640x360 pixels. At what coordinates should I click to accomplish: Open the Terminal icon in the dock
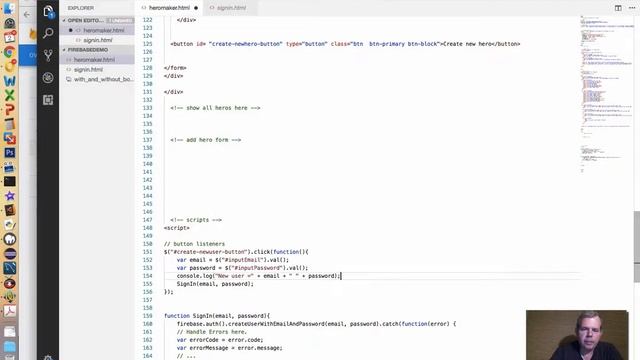pyautogui.click(x=9, y=181)
